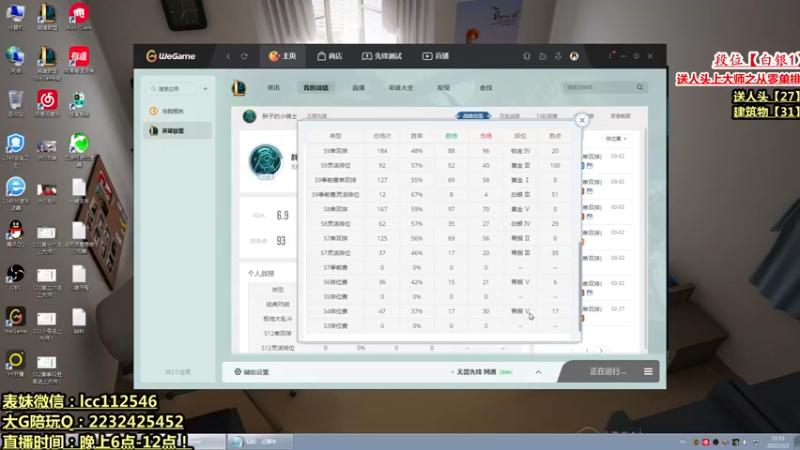Expand the server status chevron
The width and height of the screenshot is (800, 450).
(538, 372)
